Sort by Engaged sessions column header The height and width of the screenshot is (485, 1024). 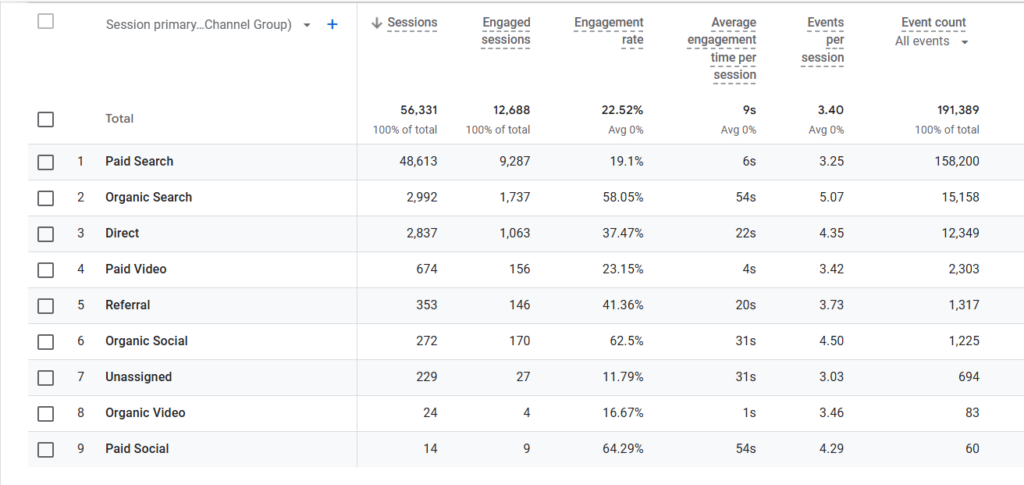point(506,31)
